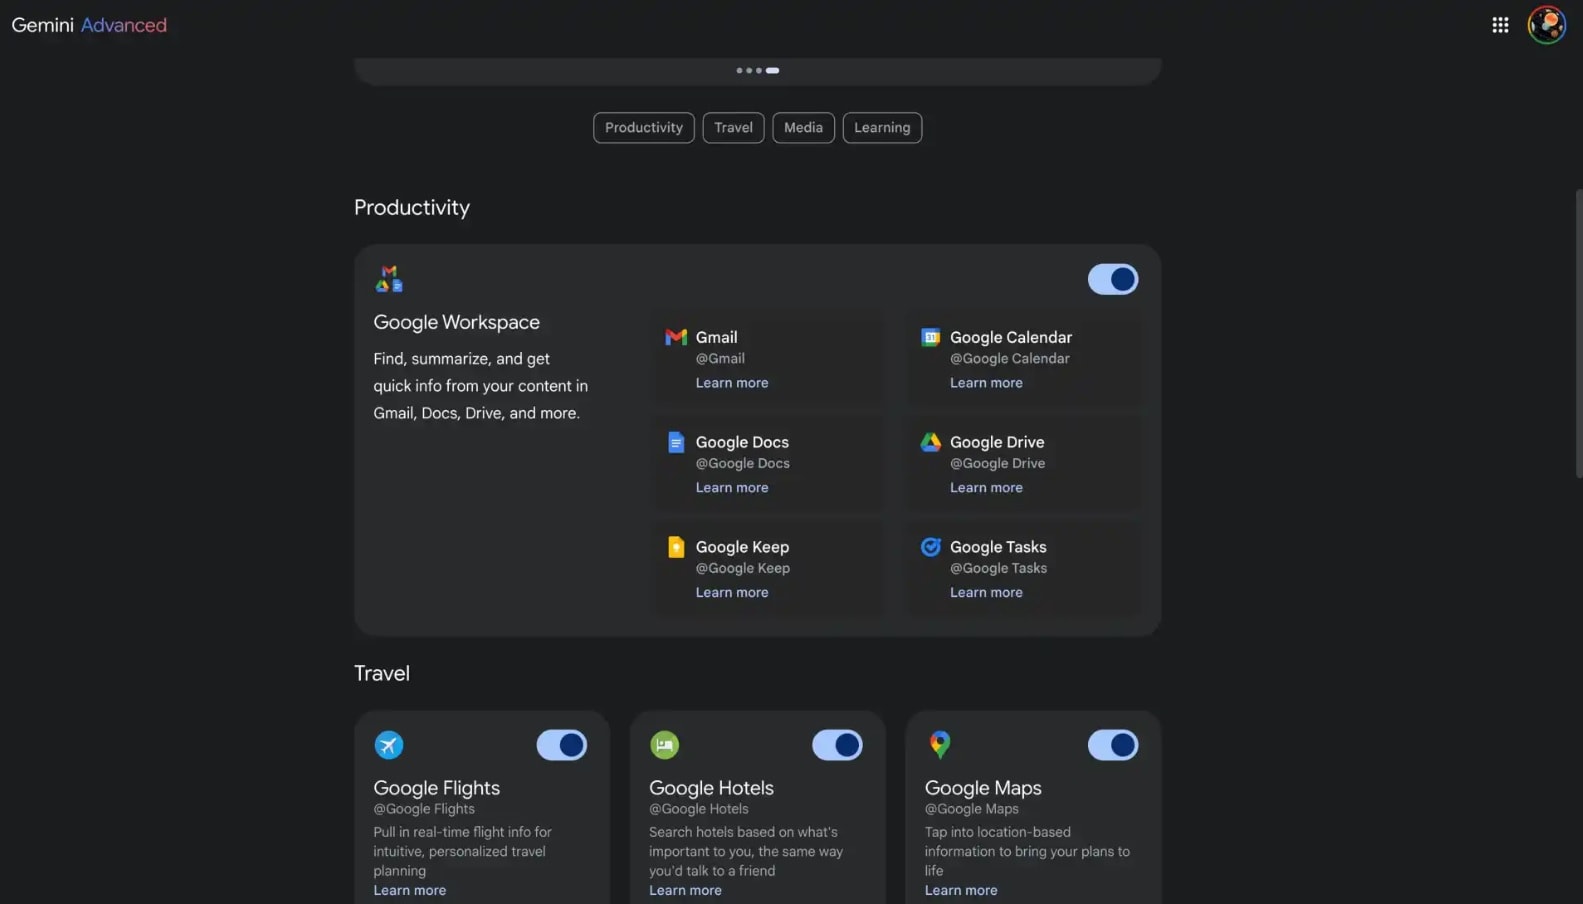Click the @Google Tasks handle text

tap(998, 569)
